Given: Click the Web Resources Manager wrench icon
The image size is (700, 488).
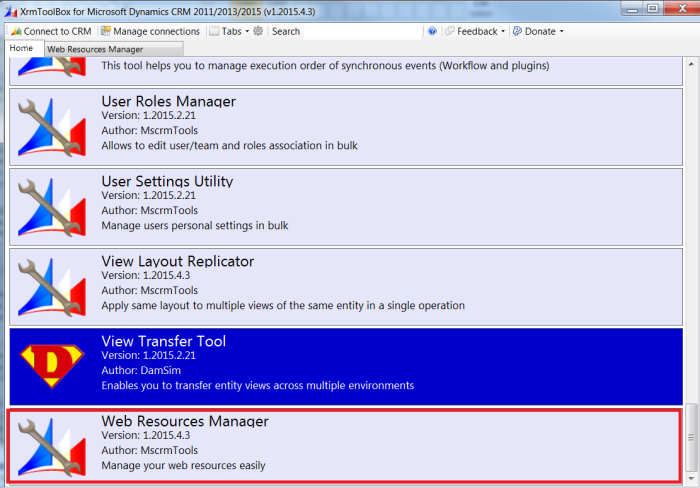Looking at the screenshot, I should [49, 445].
